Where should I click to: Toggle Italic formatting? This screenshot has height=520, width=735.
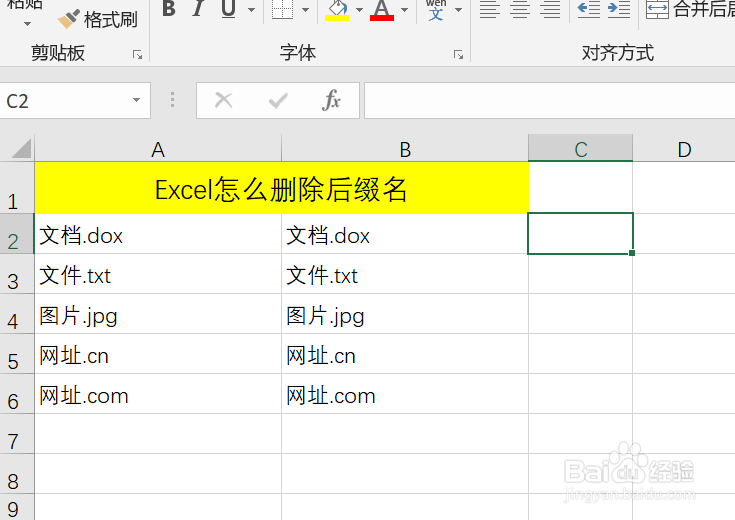[x=198, y=8]
